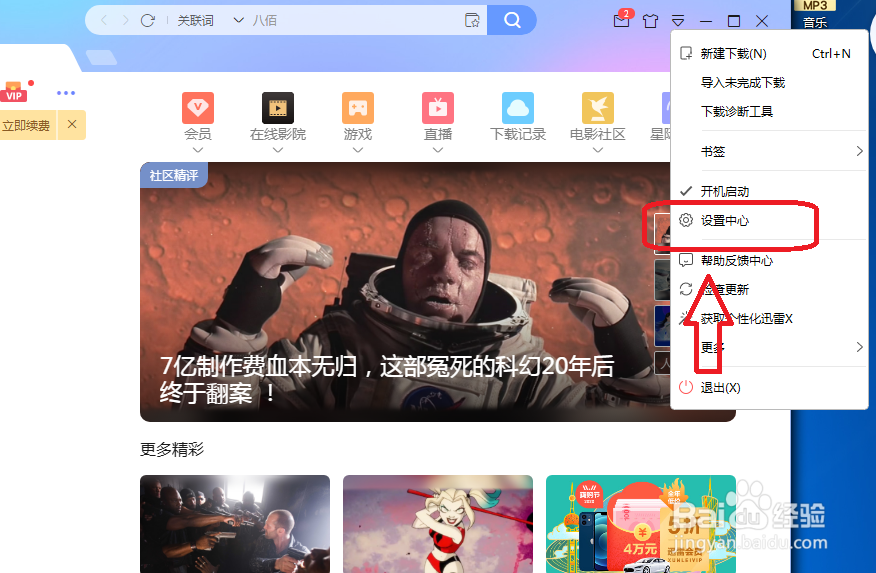The width and height of the screenshot is (876, 573).
Task: Toggle the main menu triangle icon
Action: point(678,21)
